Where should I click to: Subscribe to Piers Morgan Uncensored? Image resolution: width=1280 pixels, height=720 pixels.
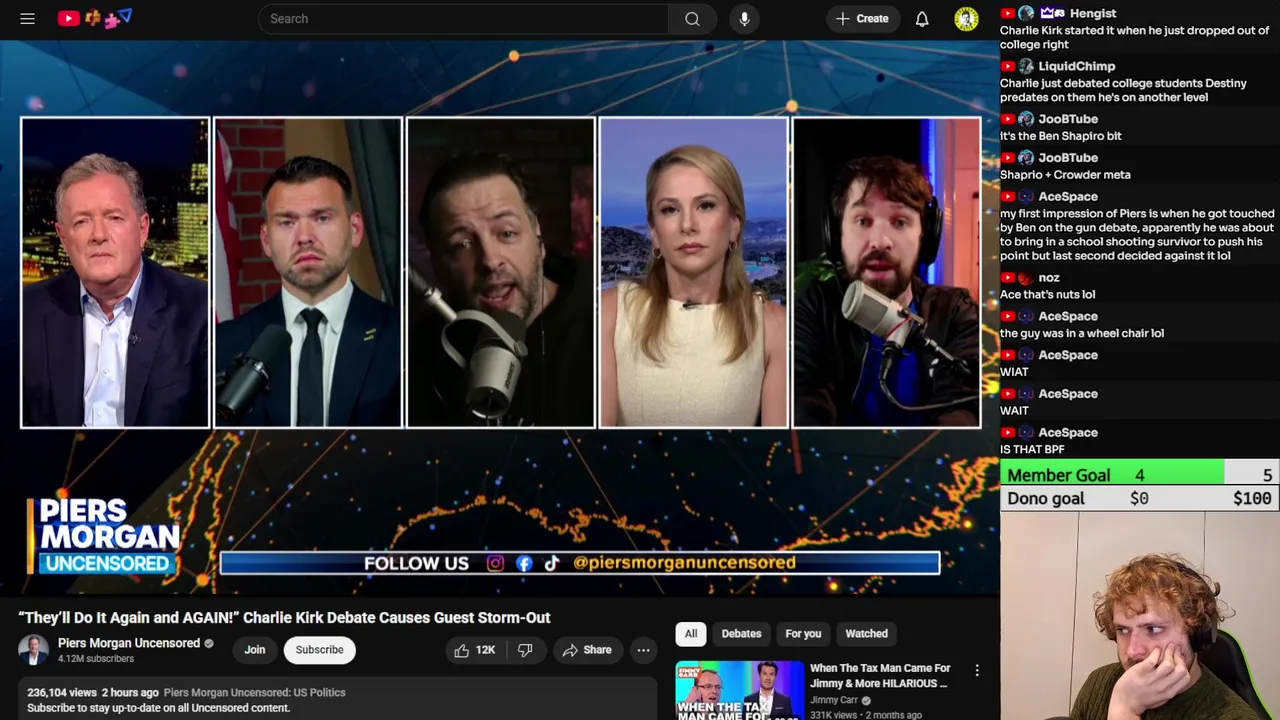(319, 650)
